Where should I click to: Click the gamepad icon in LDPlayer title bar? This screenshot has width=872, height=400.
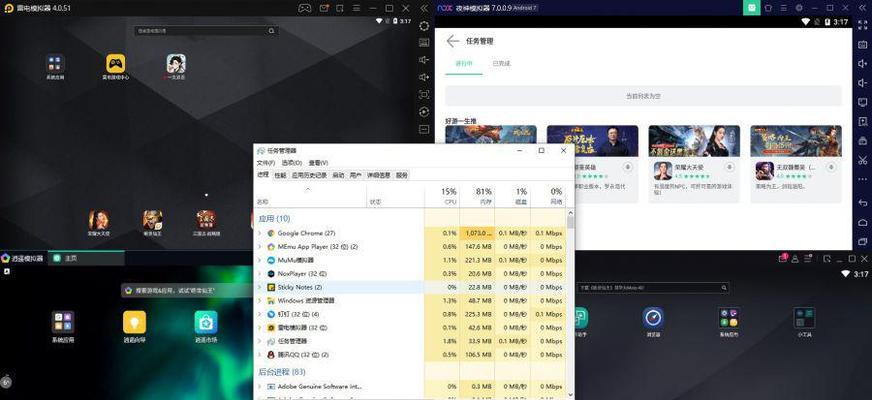click(x=304, y=8)
